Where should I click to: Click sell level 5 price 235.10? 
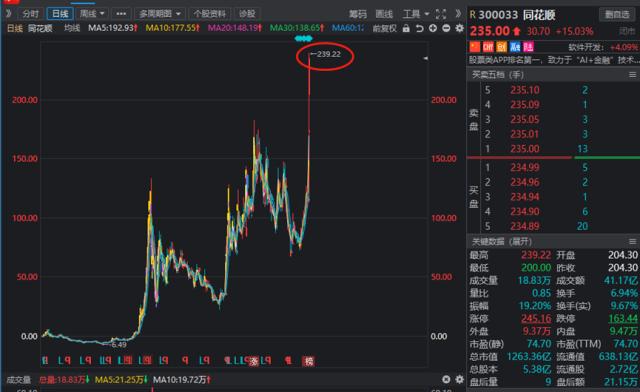tap(524, 90)
